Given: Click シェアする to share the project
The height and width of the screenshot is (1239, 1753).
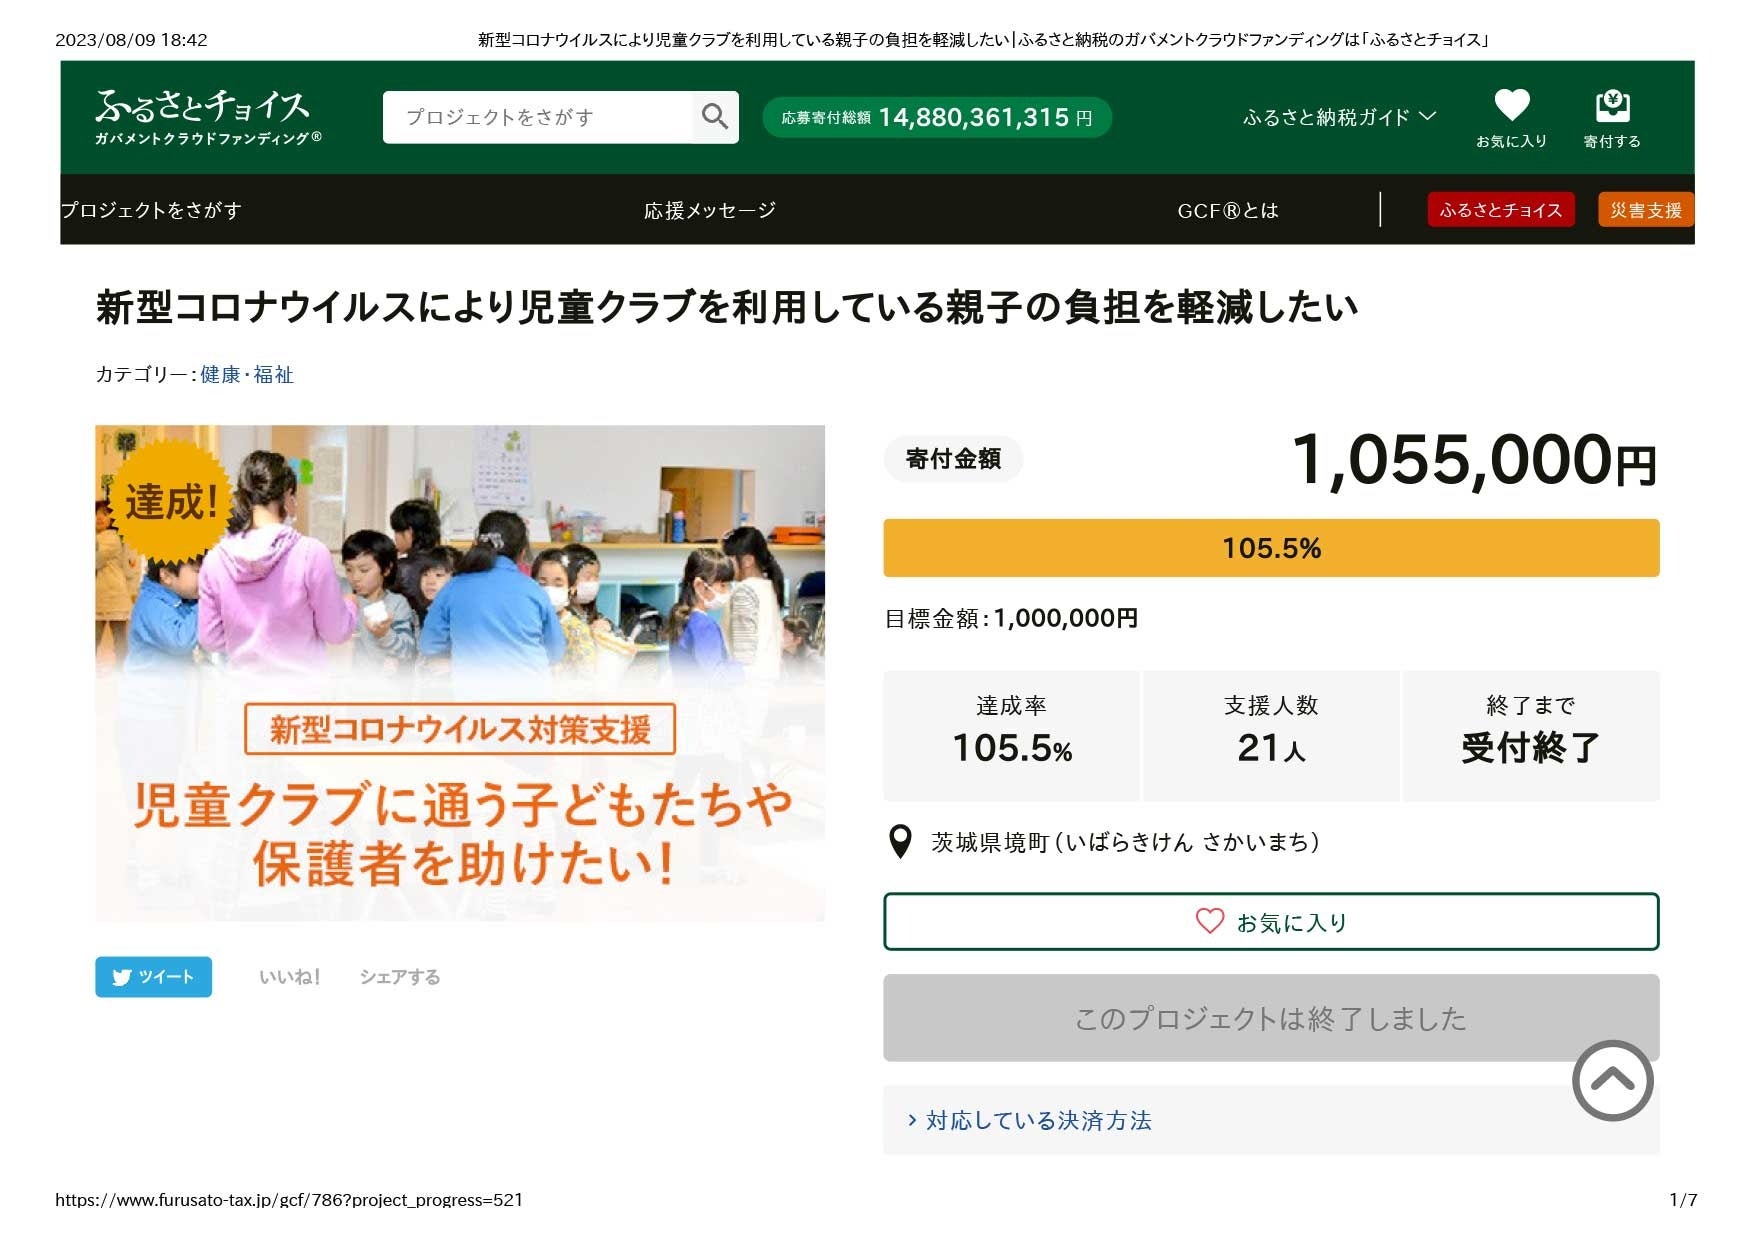Looking at the screenshot, I should 399,977.
